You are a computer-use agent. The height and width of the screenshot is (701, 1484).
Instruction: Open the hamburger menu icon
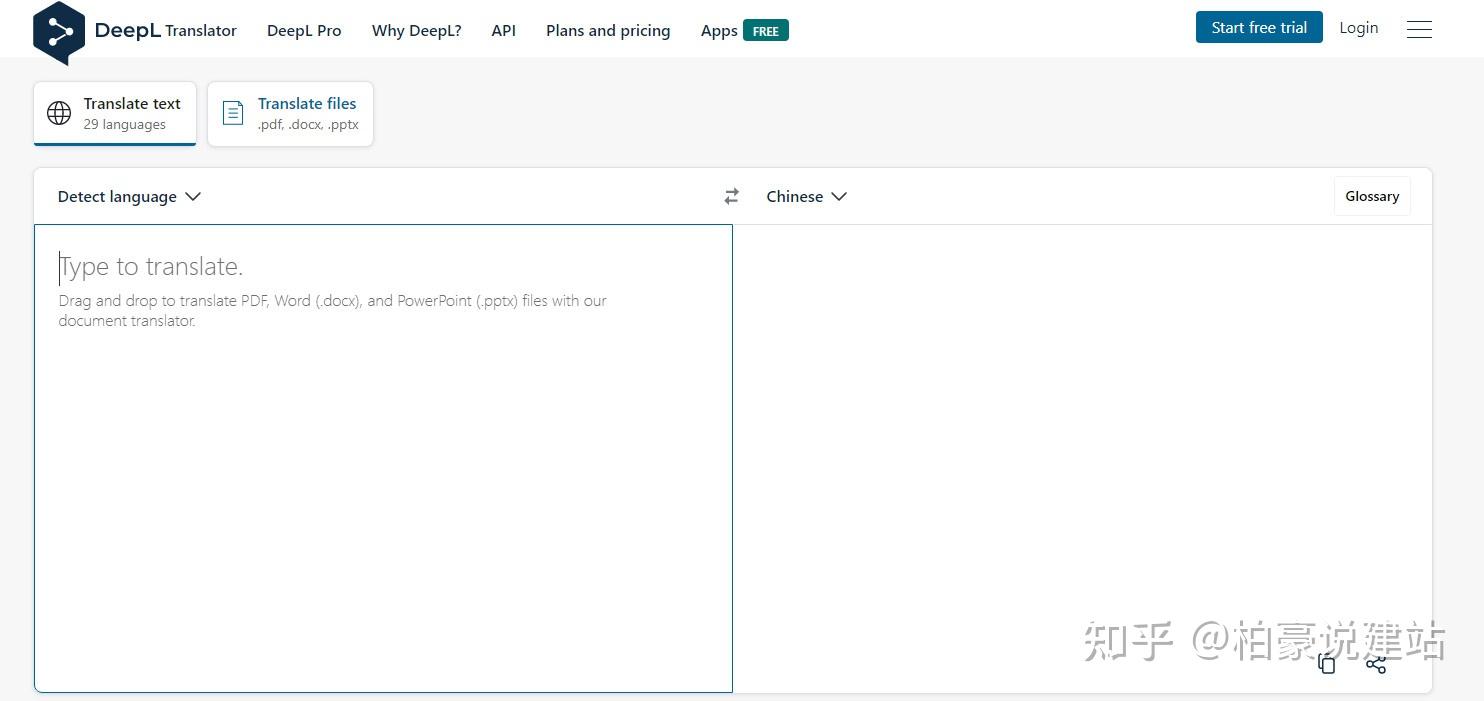click(1419, 30)
